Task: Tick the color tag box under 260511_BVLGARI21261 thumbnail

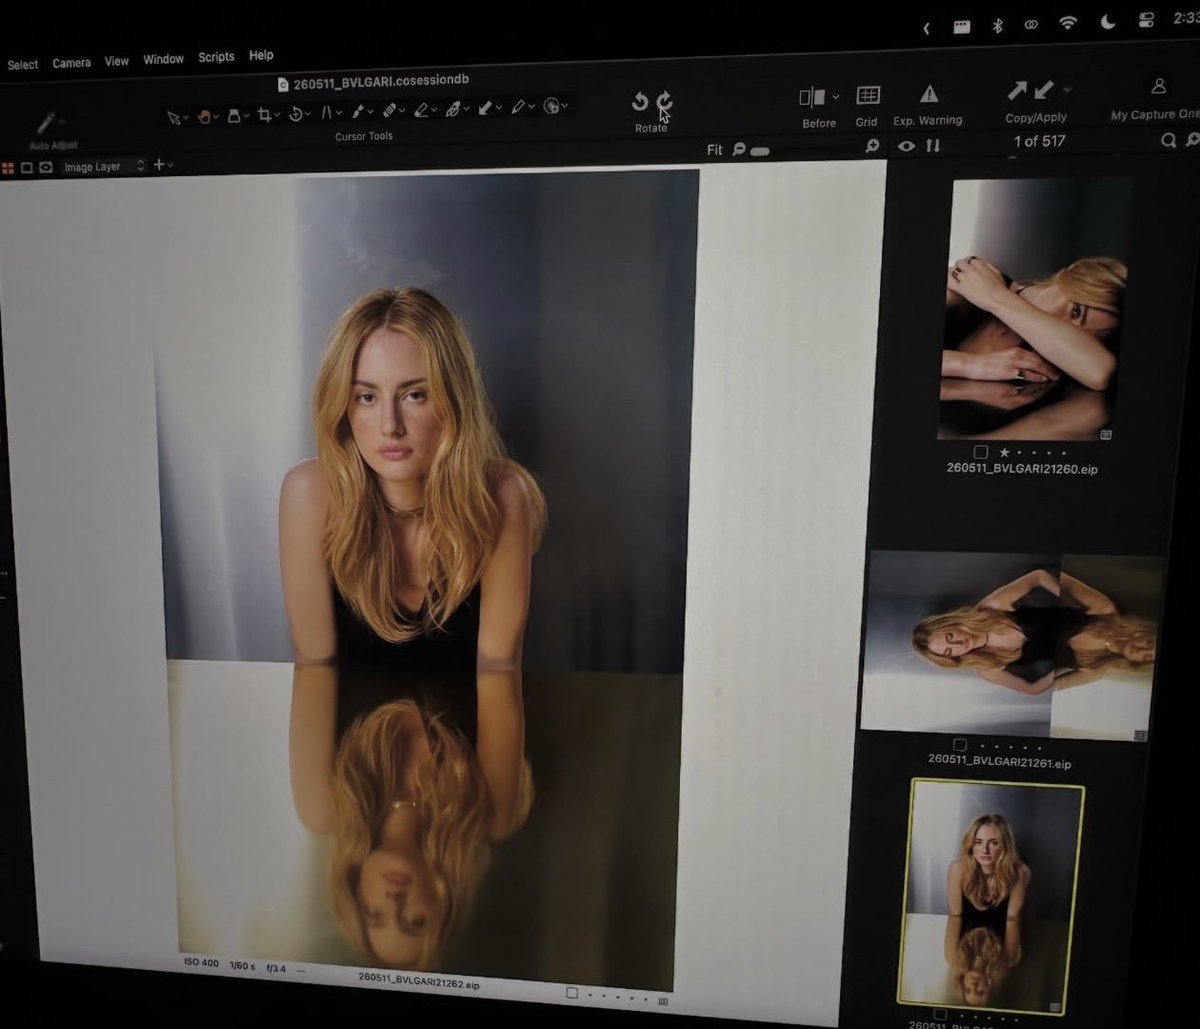Action: pyautogui.click(x=960, y=745)
